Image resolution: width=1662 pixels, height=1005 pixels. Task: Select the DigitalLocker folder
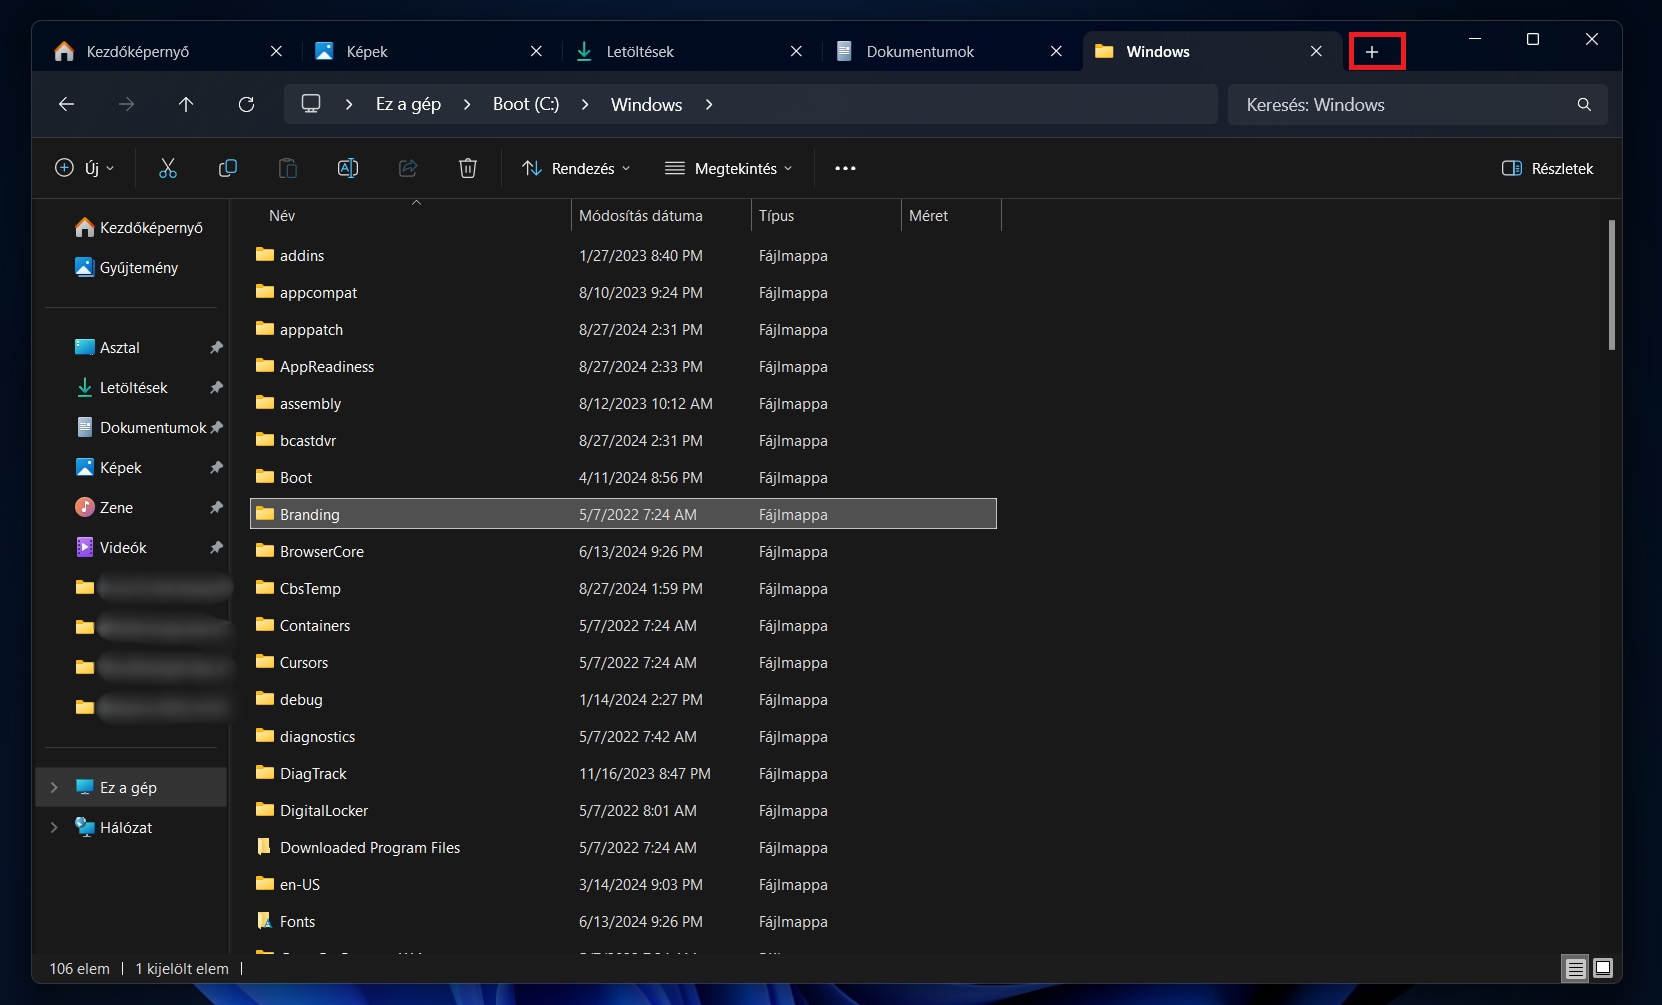623,810
